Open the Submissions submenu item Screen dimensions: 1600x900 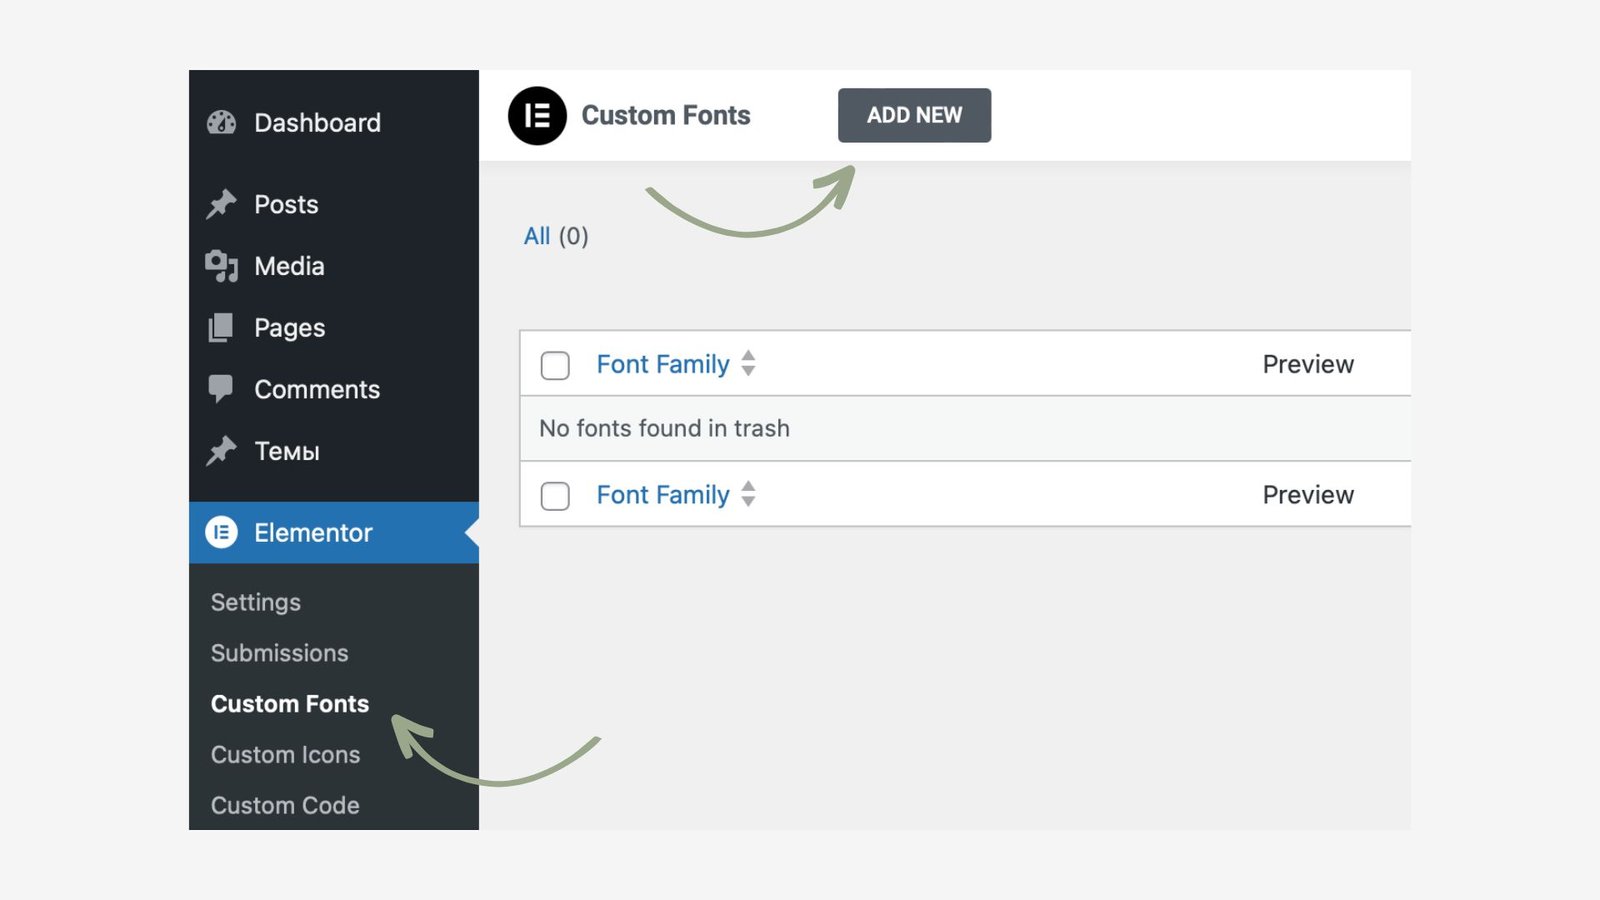(280, 653)
